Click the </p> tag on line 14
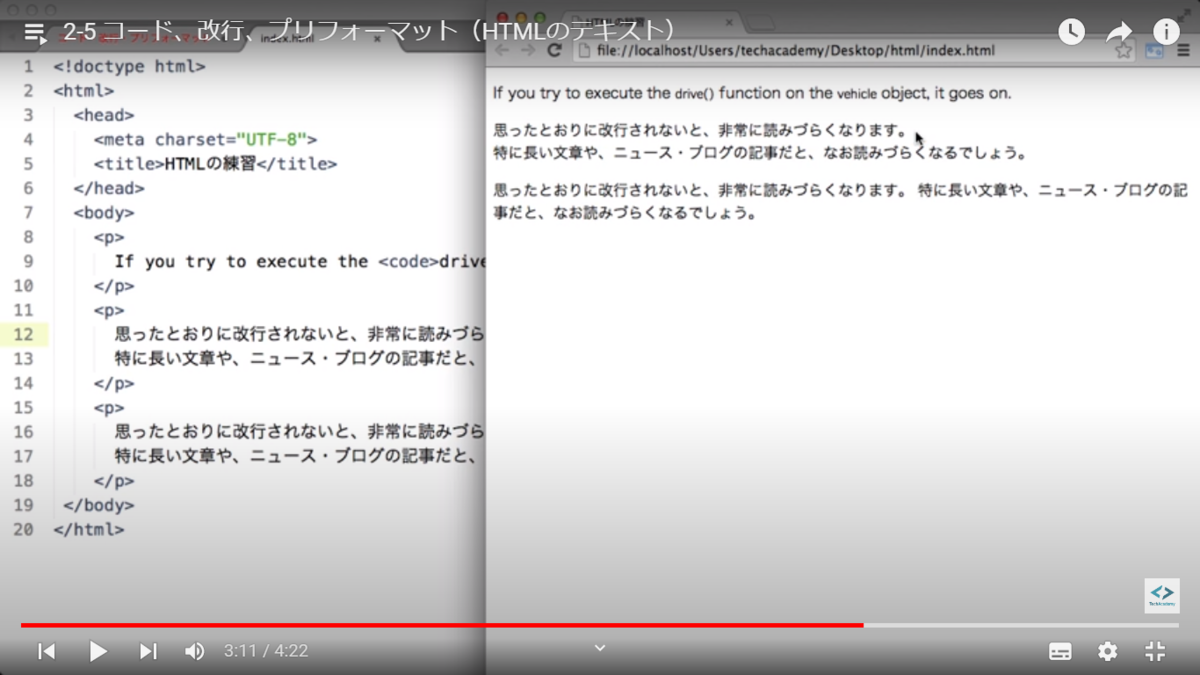This screenshot has height=675, width=1200. coord(114,383)
